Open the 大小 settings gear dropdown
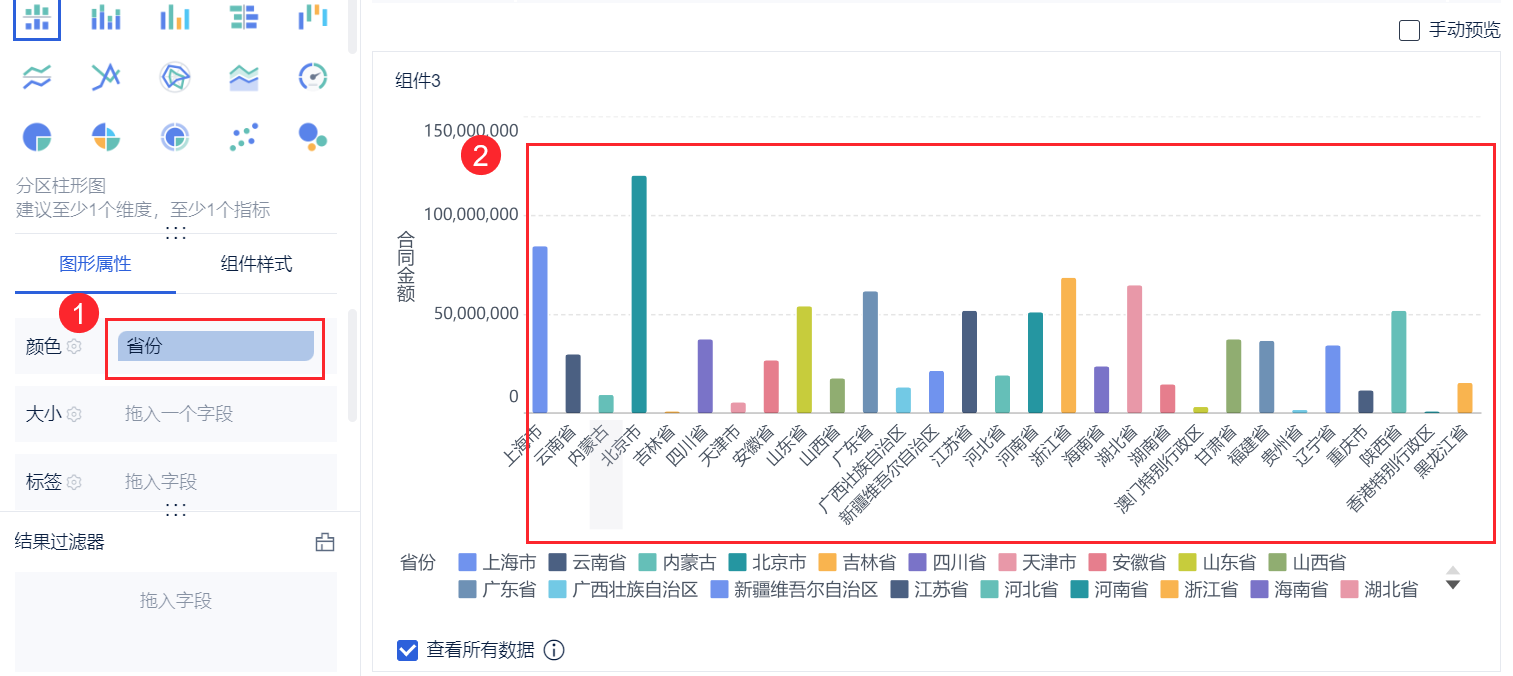The image size is (1513, 676). (x=74, y=414)
